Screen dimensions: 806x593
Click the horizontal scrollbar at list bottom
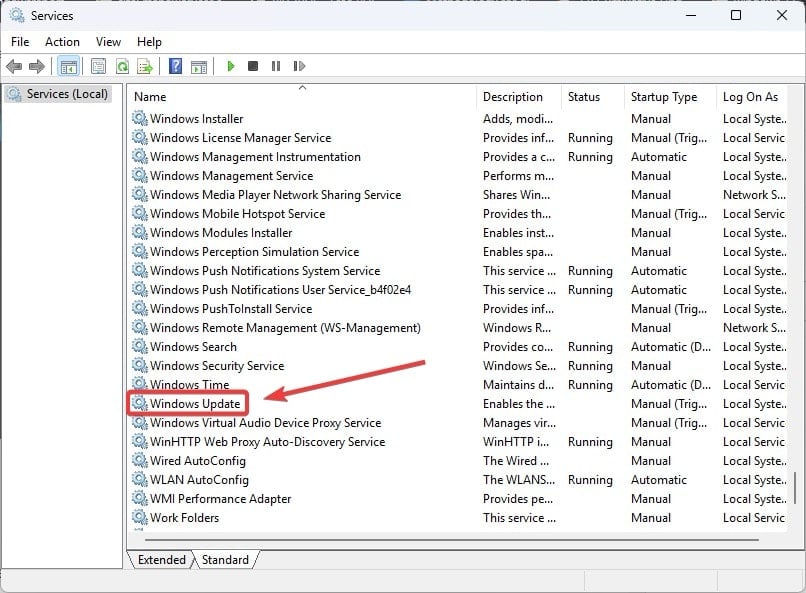[x=452, y=540]
